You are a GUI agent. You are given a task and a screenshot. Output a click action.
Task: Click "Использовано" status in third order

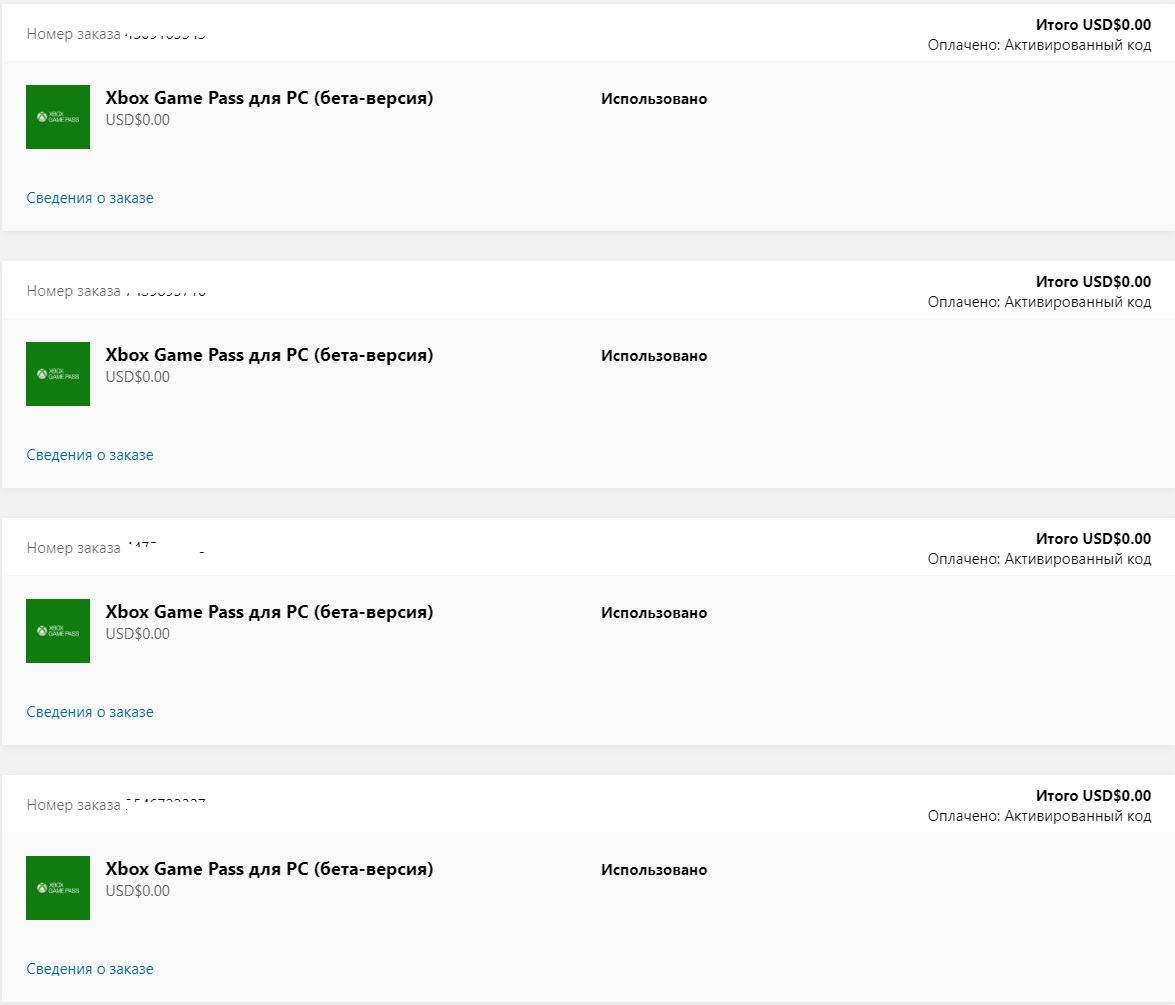click(x=654, y=613)
